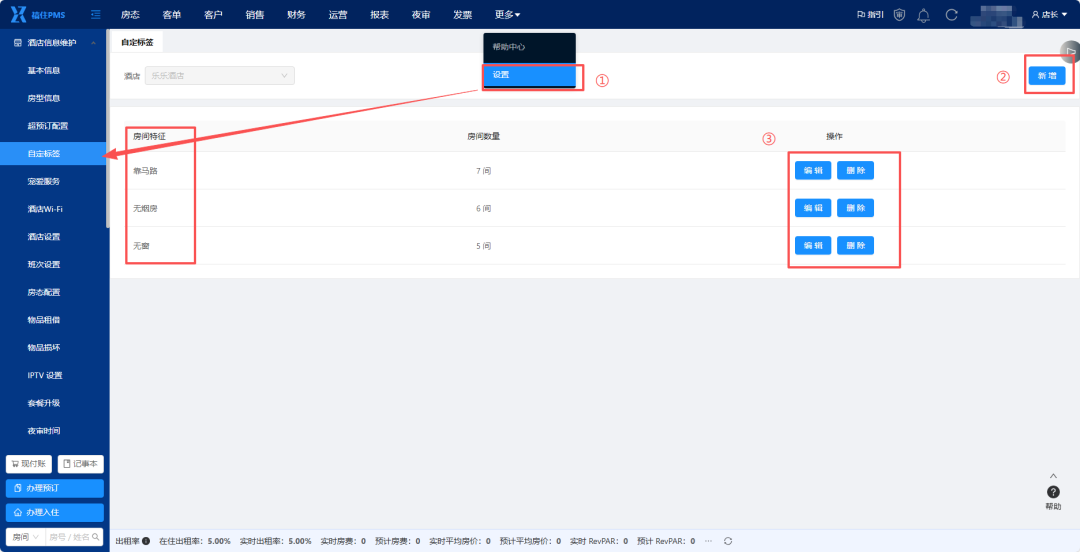Delete the 无烟房 tag row

[x=855, y=208]
